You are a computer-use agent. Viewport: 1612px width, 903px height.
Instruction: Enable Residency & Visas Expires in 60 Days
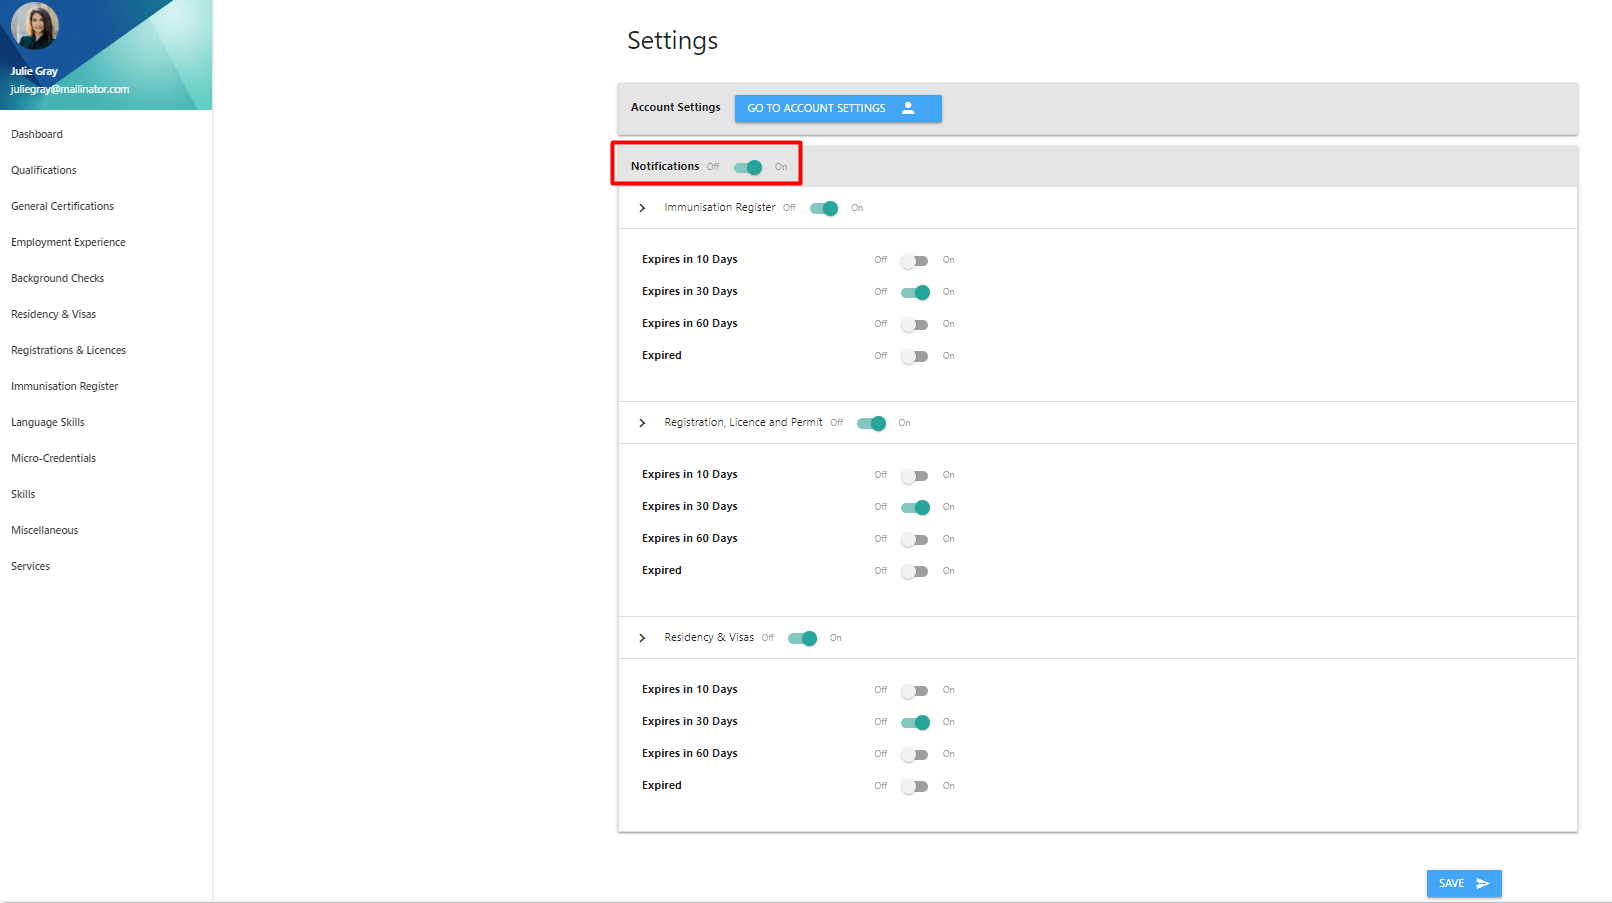(x=915, y=754)
